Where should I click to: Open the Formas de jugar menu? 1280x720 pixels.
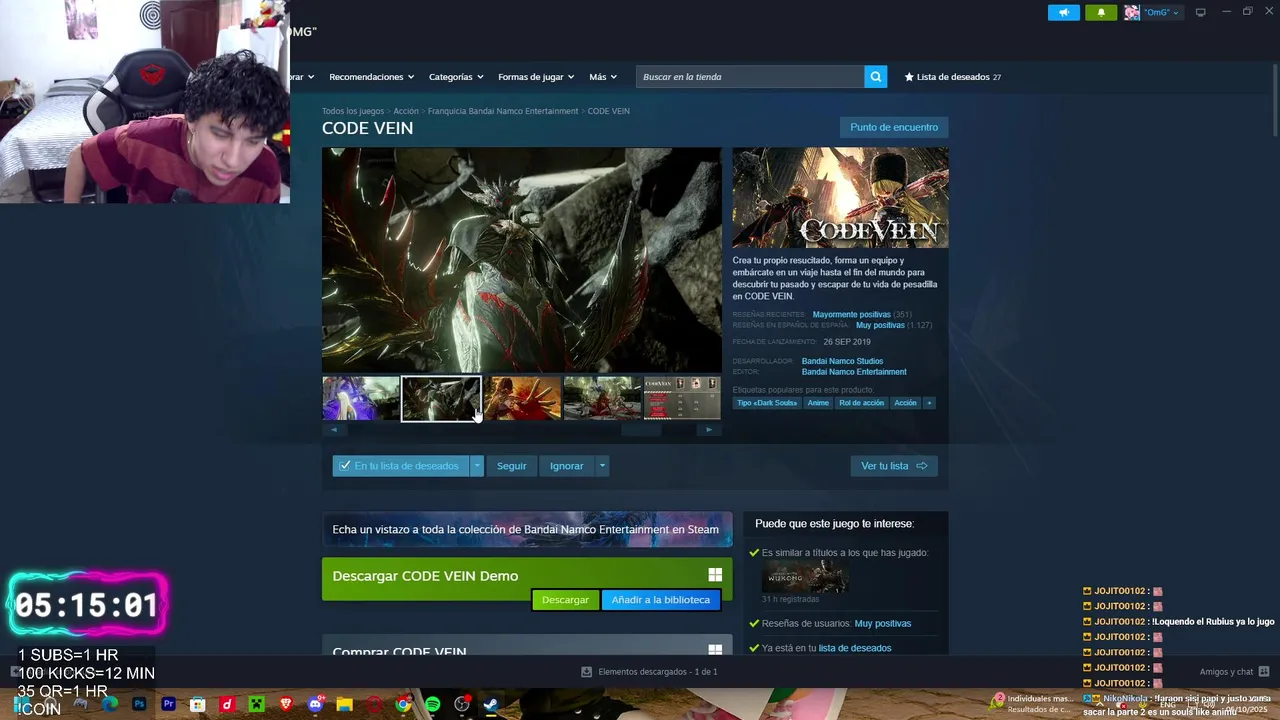click(x=536, y=77)
